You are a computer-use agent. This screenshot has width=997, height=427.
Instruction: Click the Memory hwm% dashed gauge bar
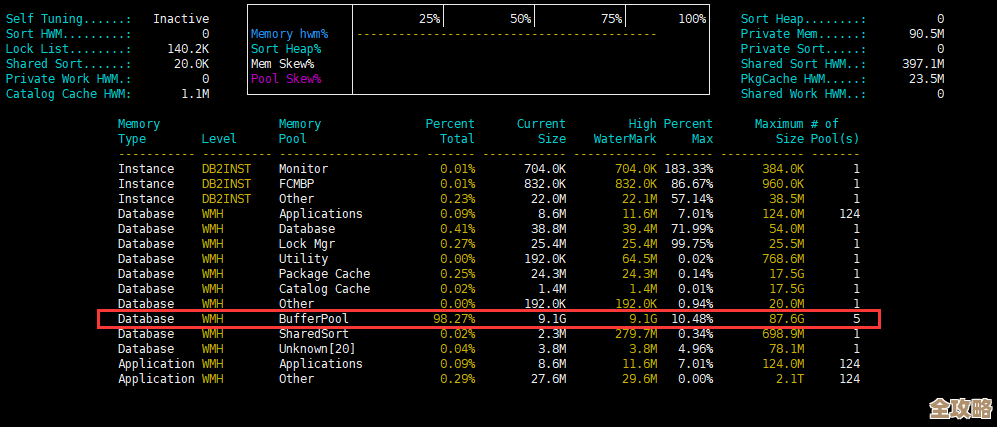(x=506, y=34)
